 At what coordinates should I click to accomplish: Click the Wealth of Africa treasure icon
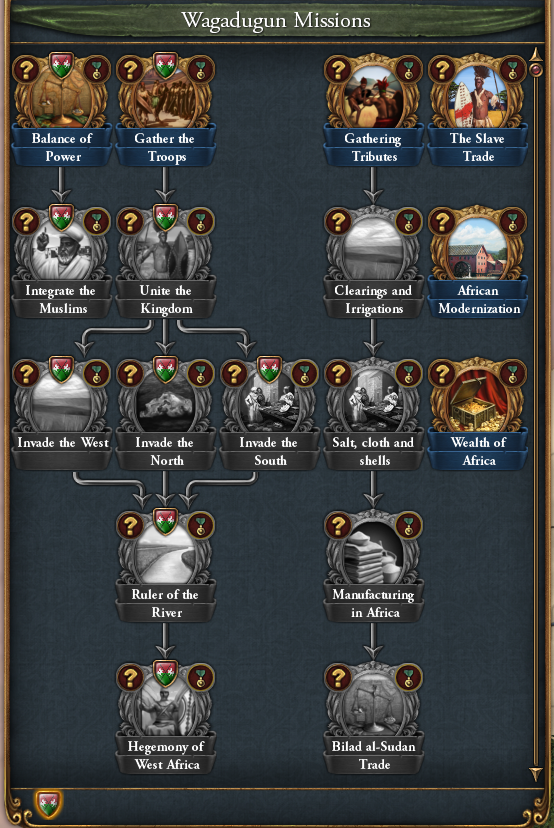click(477, 402)
